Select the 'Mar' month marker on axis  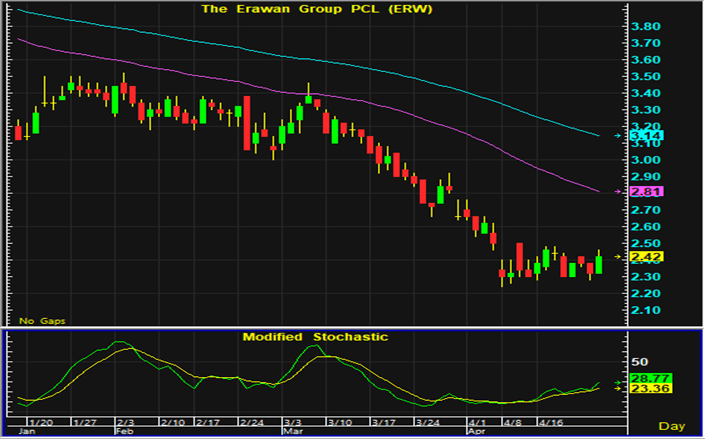[x=294, y=433]
